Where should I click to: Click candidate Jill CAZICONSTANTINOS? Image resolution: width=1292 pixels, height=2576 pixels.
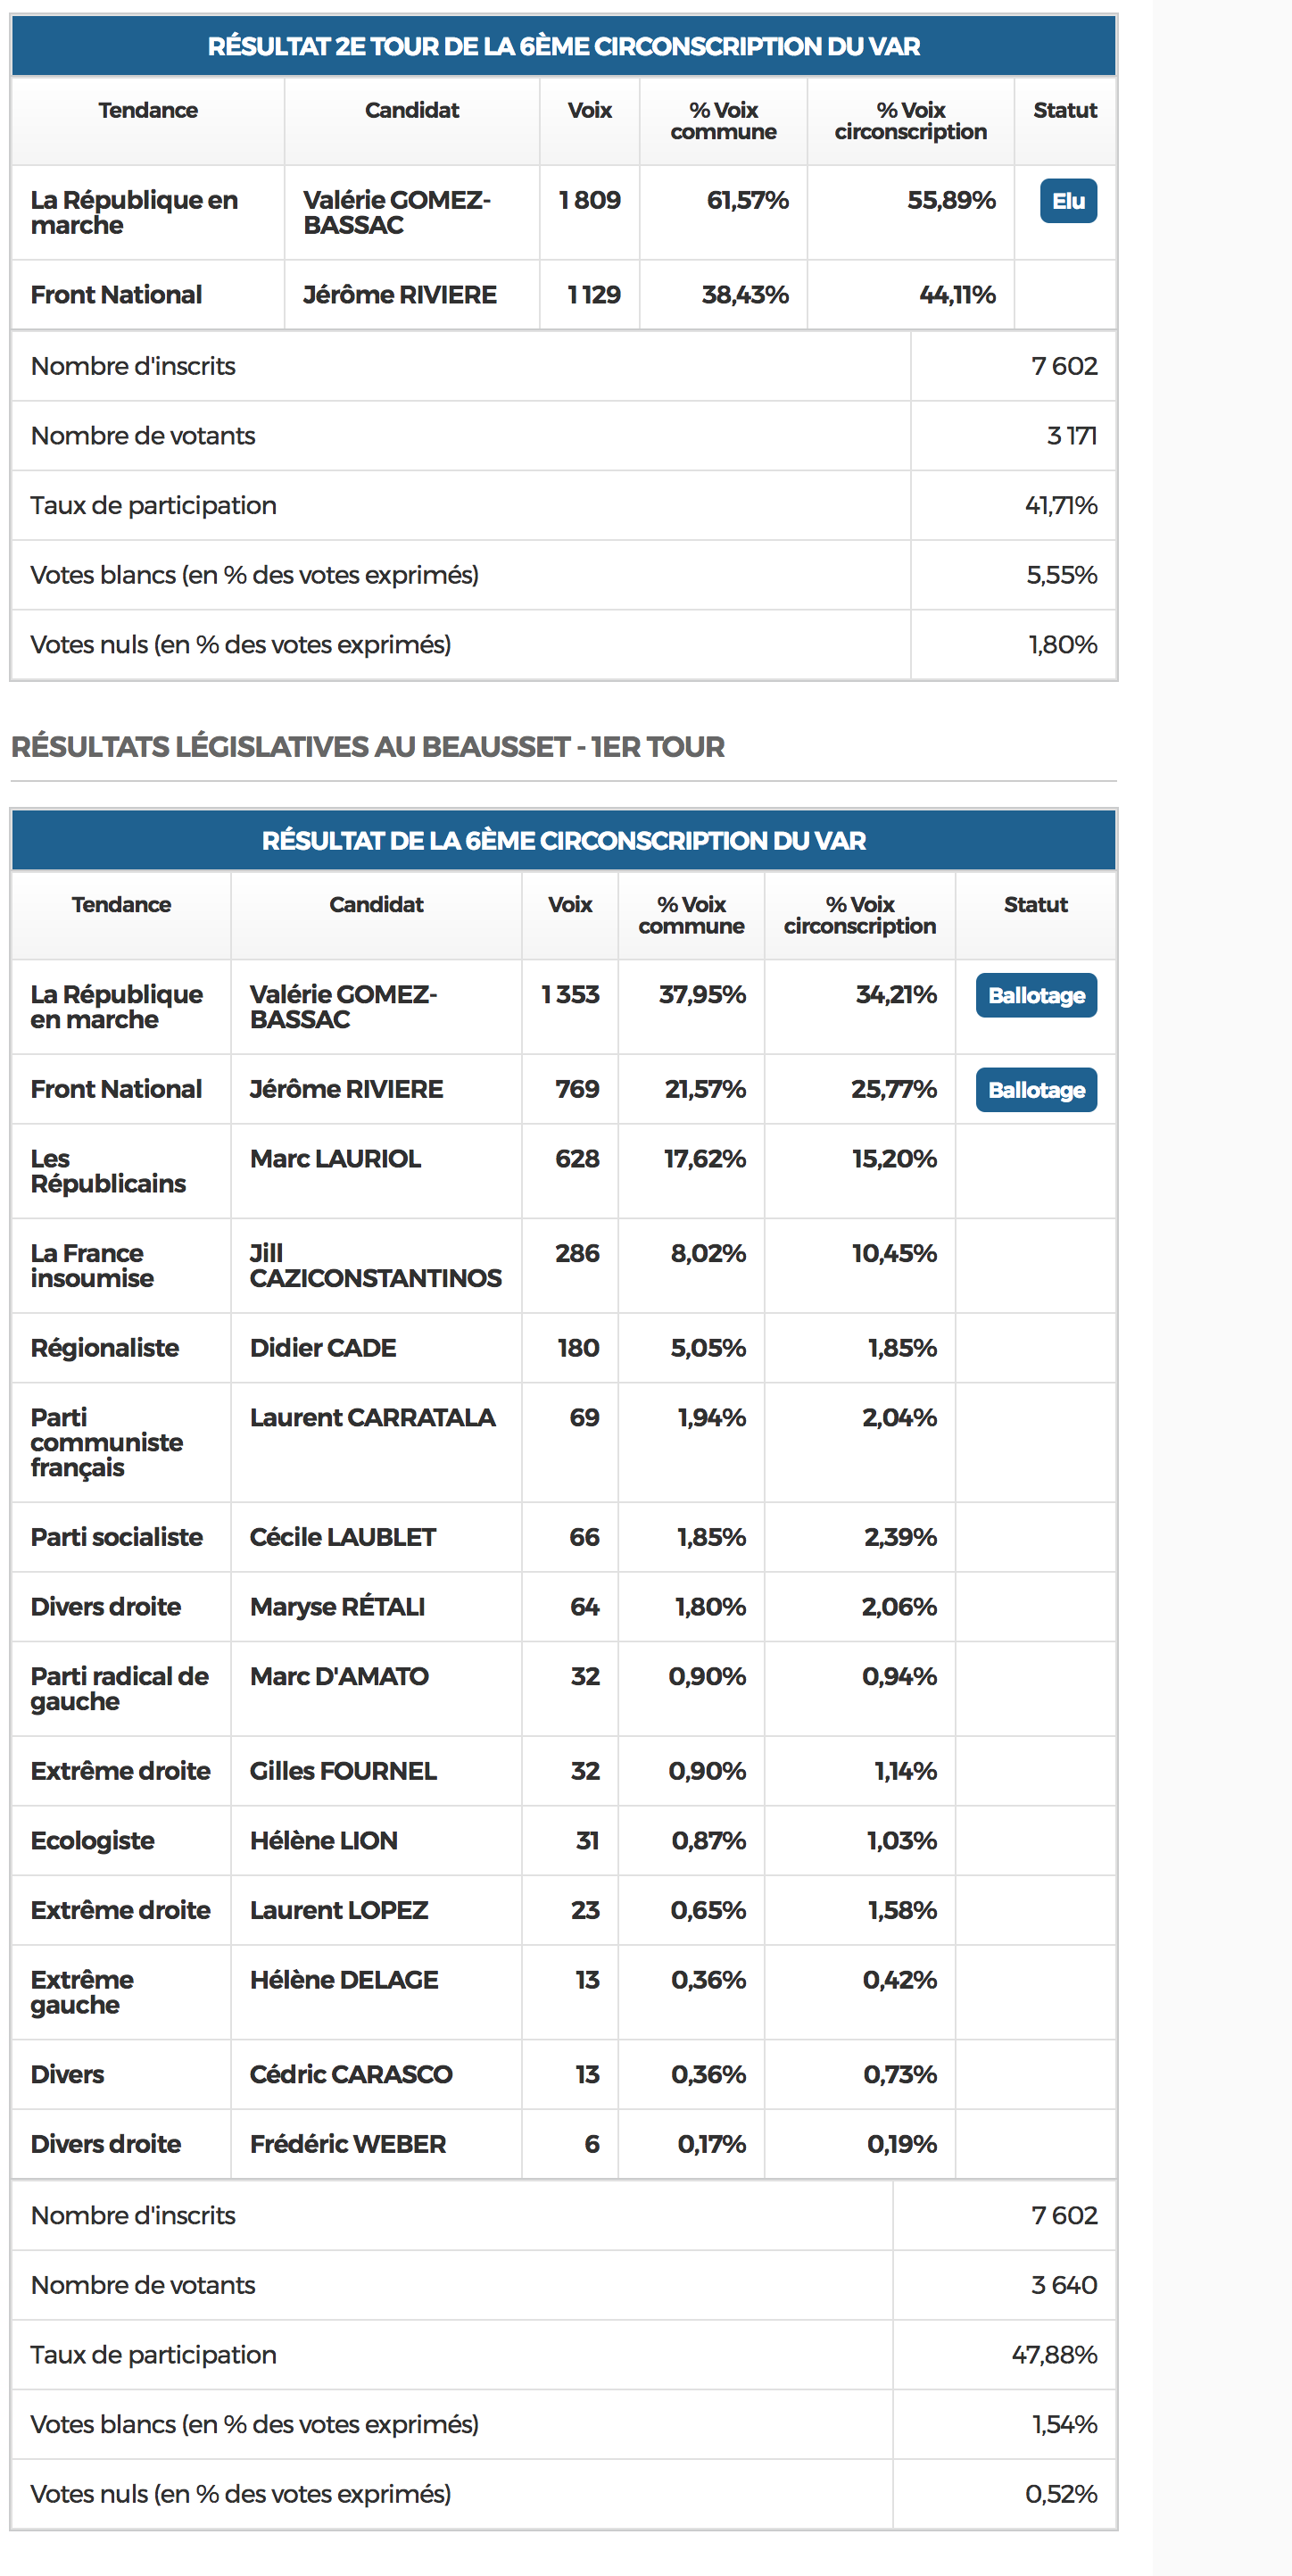coord(375,1265)
